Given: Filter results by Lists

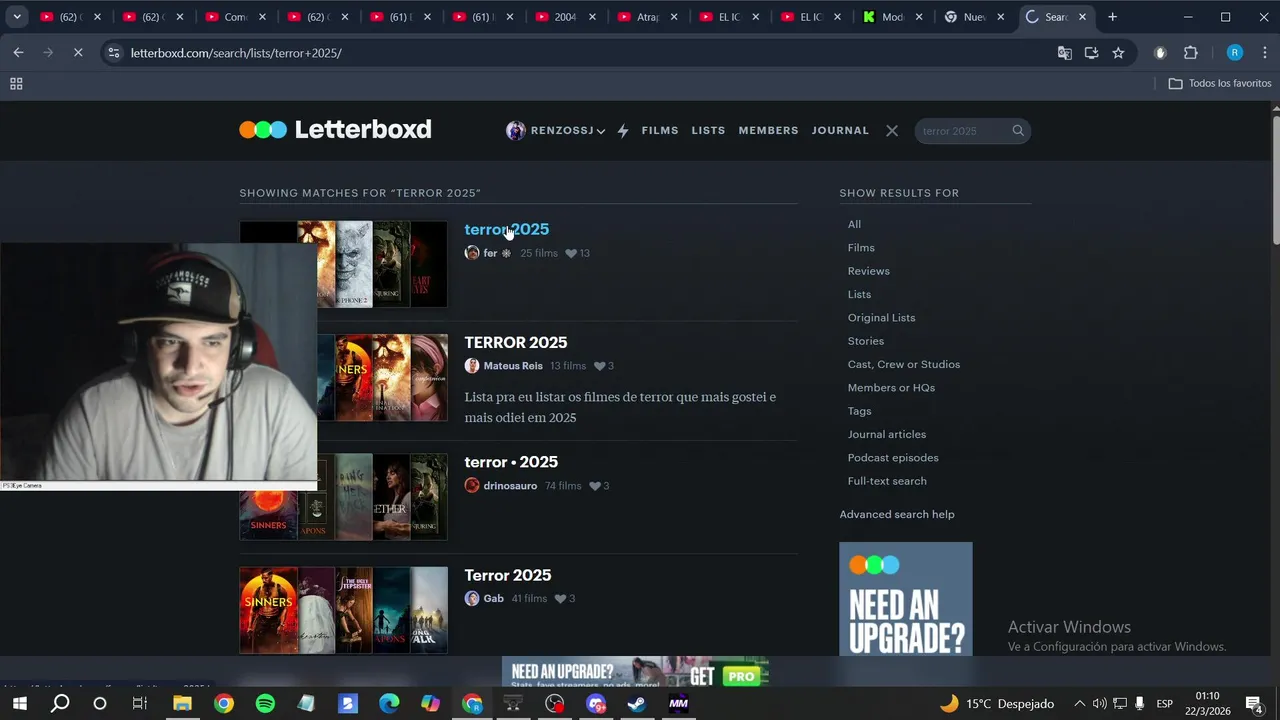Looking at the screenshot, I should 859,294.
